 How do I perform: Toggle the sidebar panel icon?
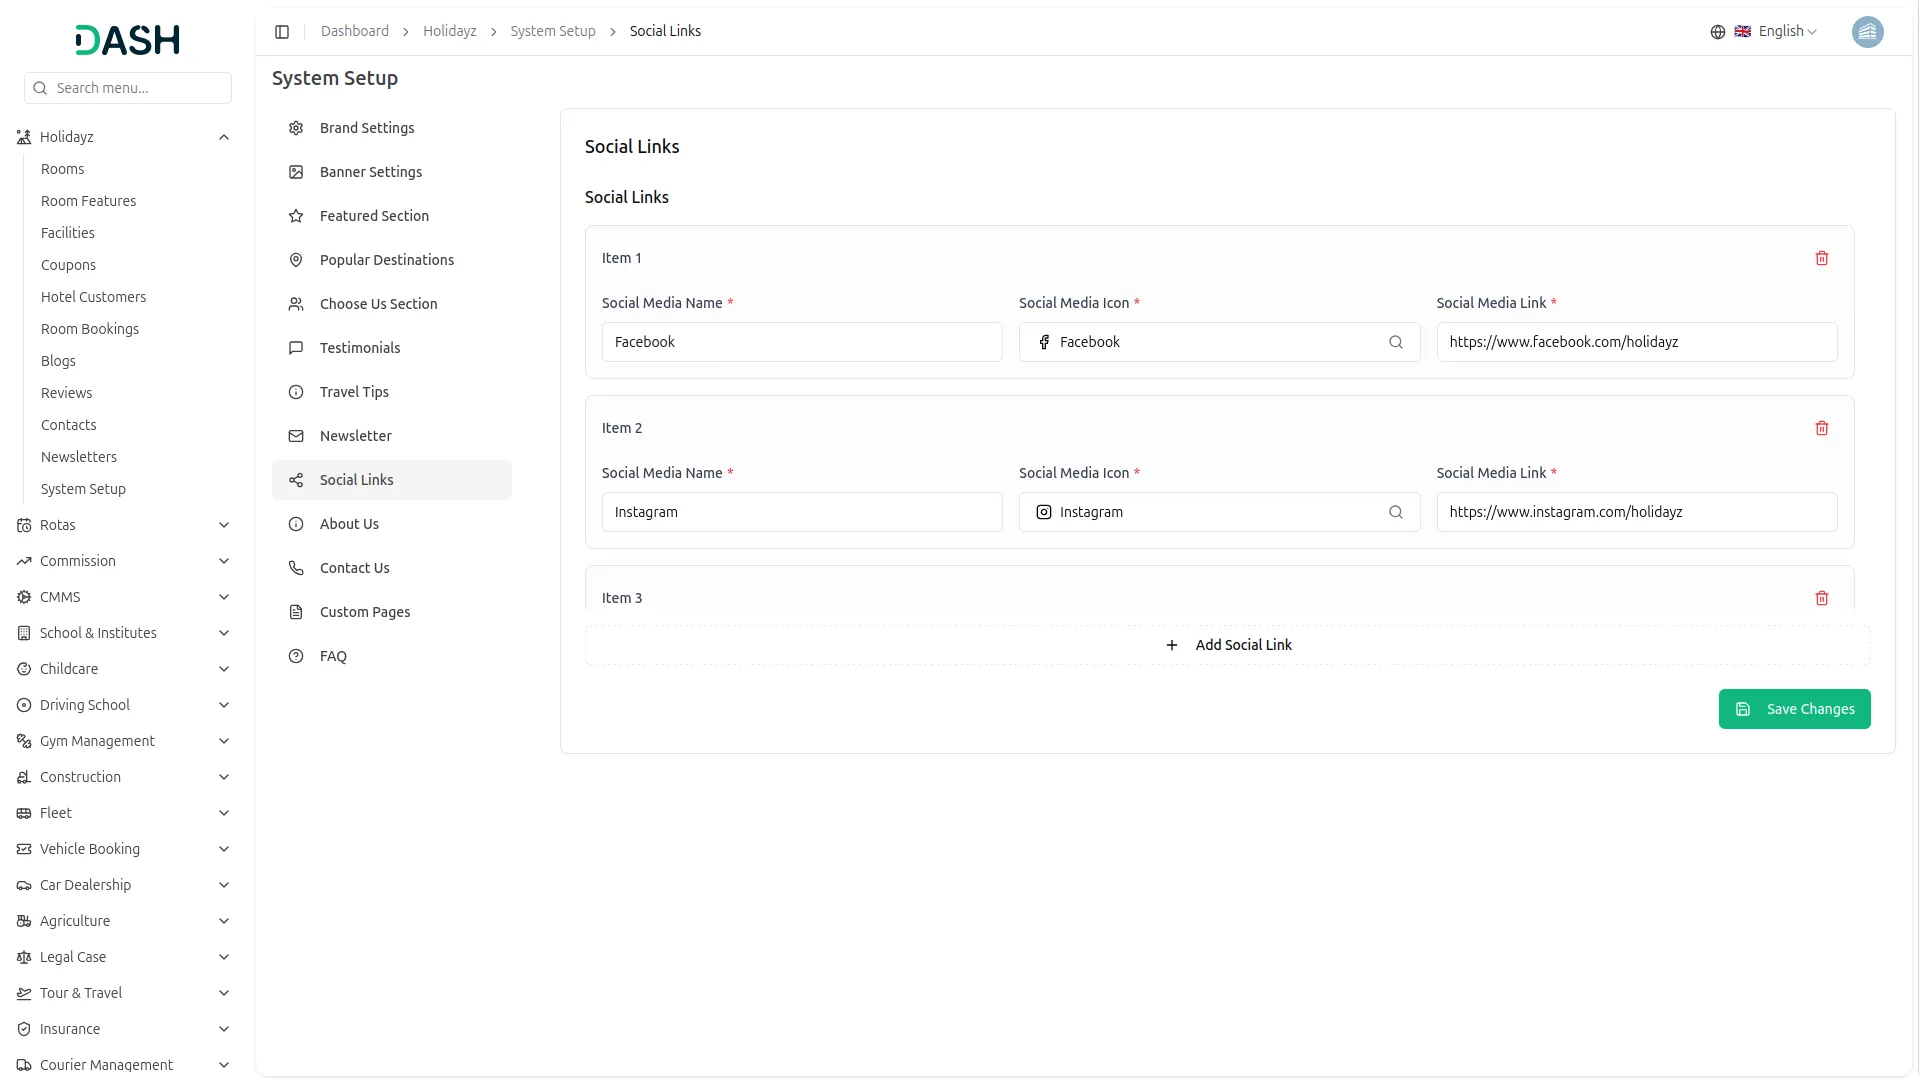(282, 32)
